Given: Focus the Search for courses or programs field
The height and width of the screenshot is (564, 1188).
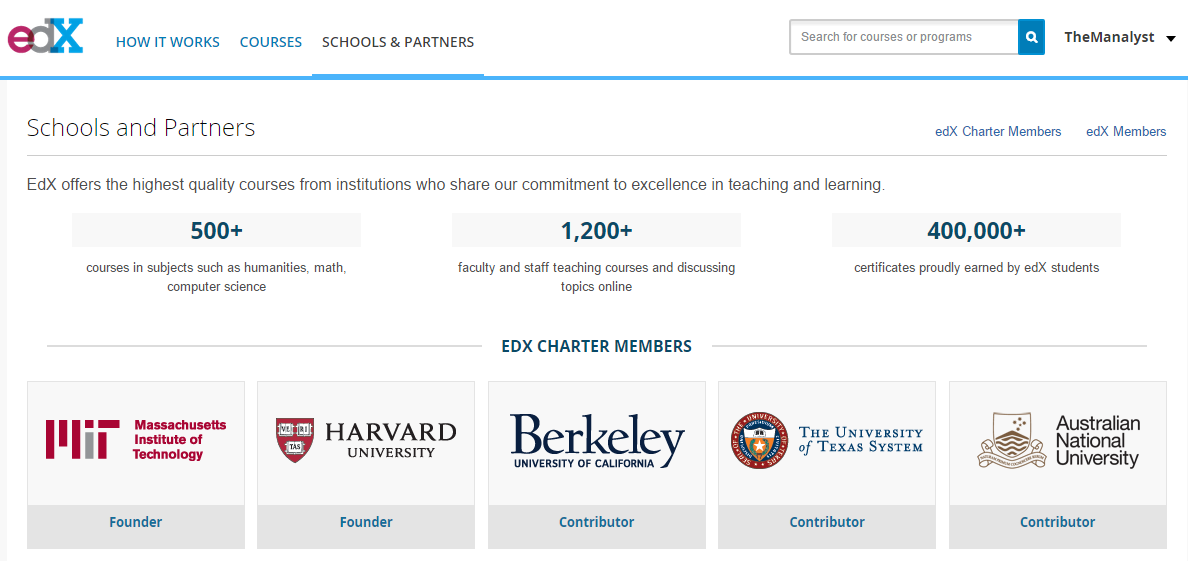Looking at the screenshot, I should point(904,37).
